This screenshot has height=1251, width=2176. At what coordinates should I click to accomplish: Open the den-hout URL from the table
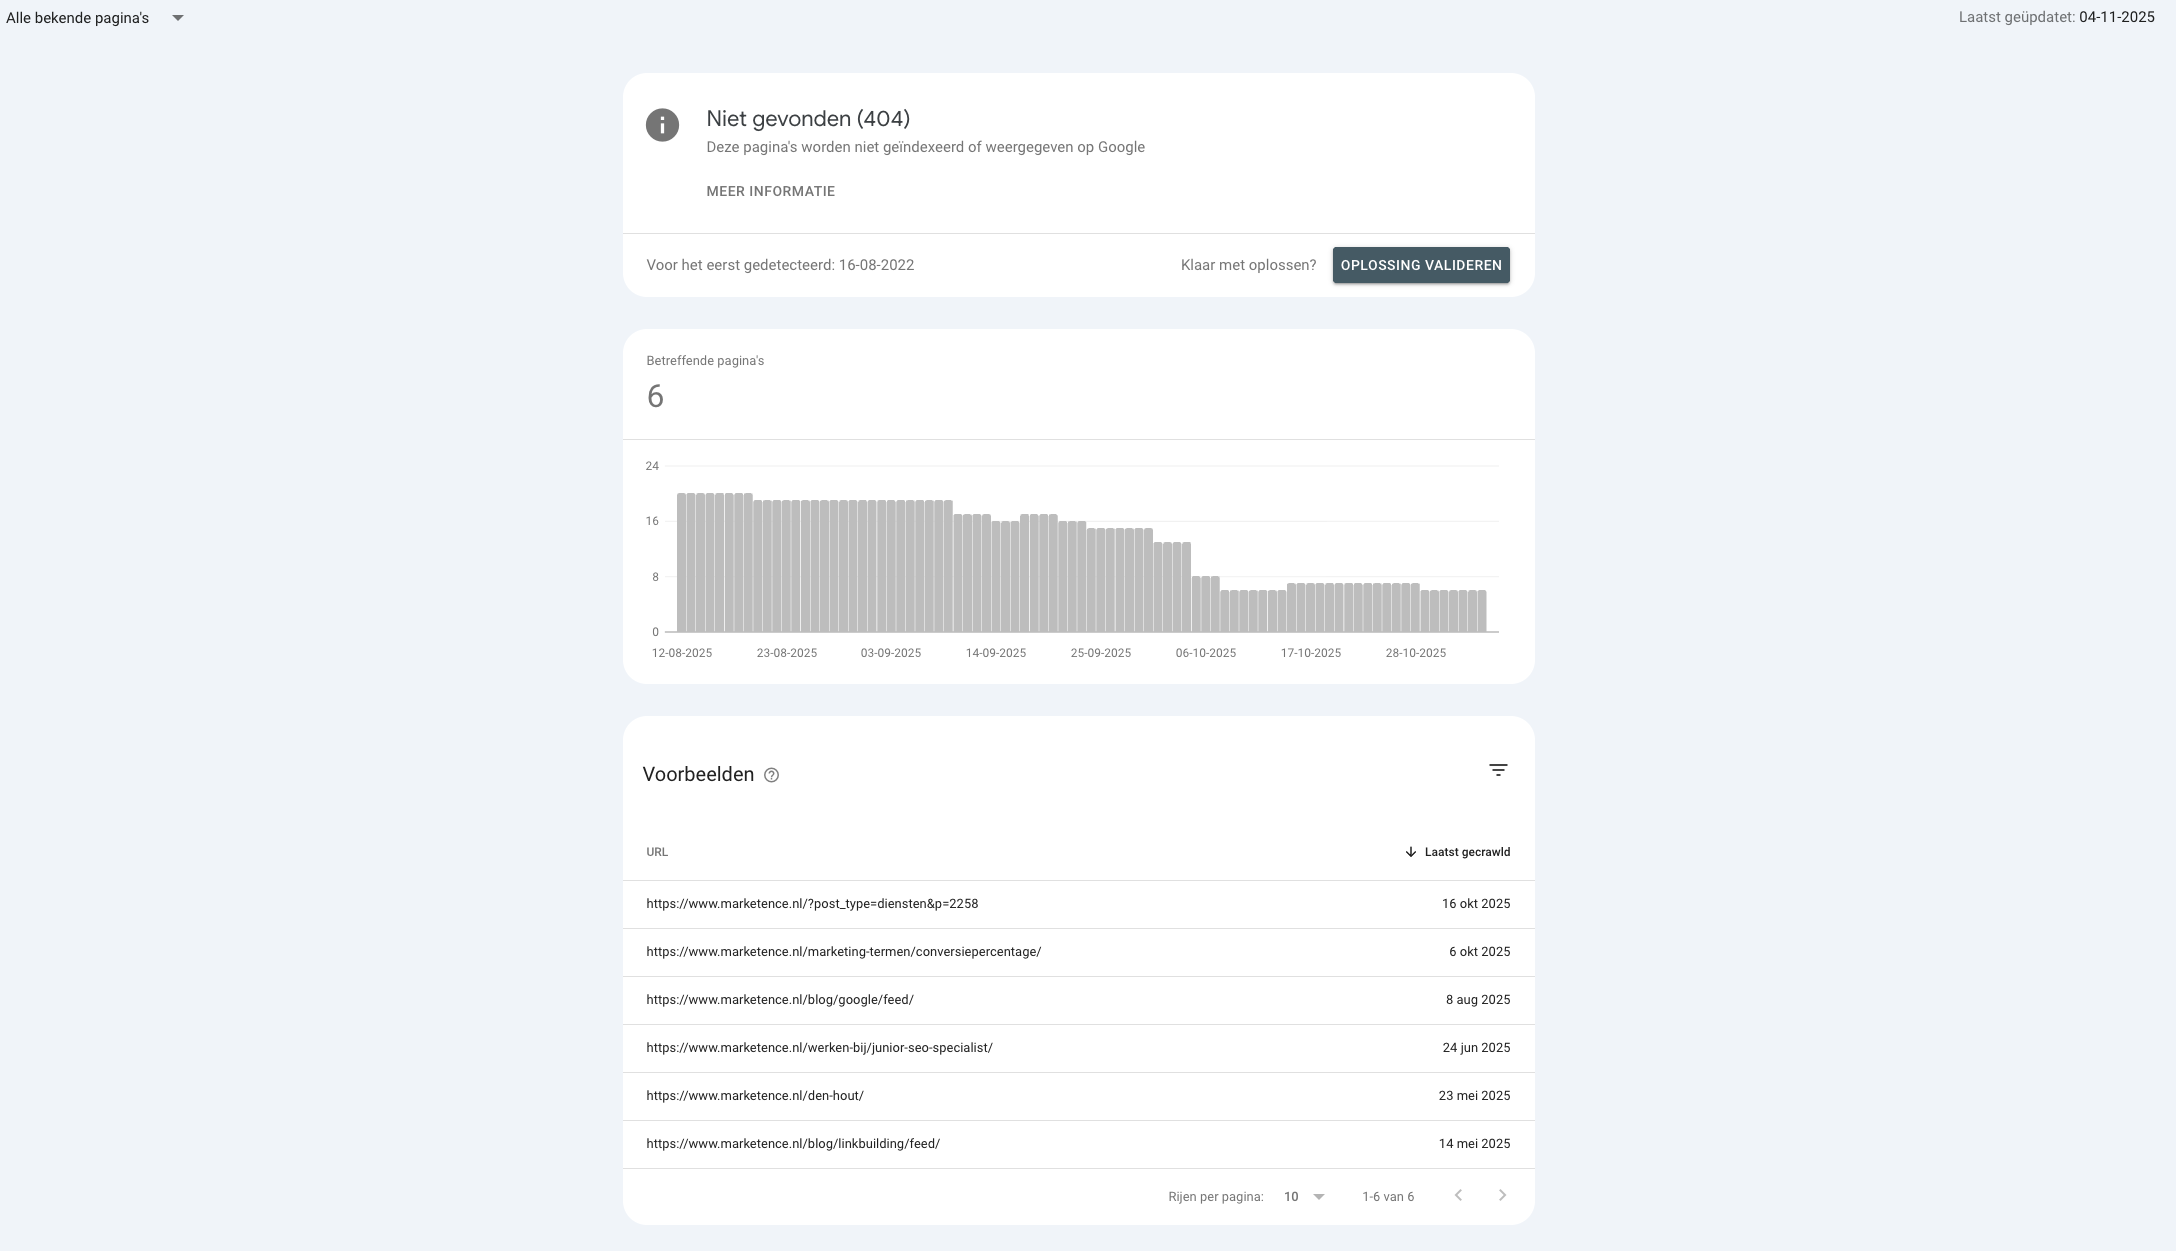pos(755,1095)
